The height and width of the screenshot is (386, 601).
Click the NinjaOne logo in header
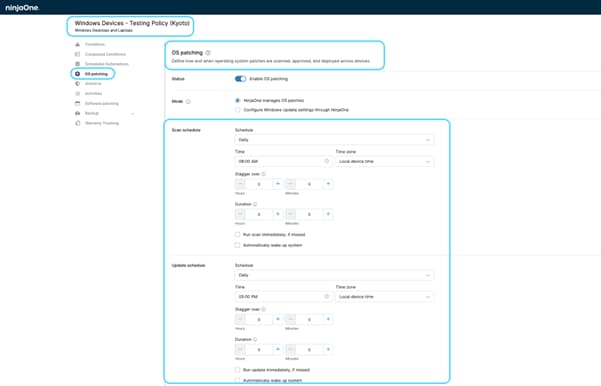[22, 7]
